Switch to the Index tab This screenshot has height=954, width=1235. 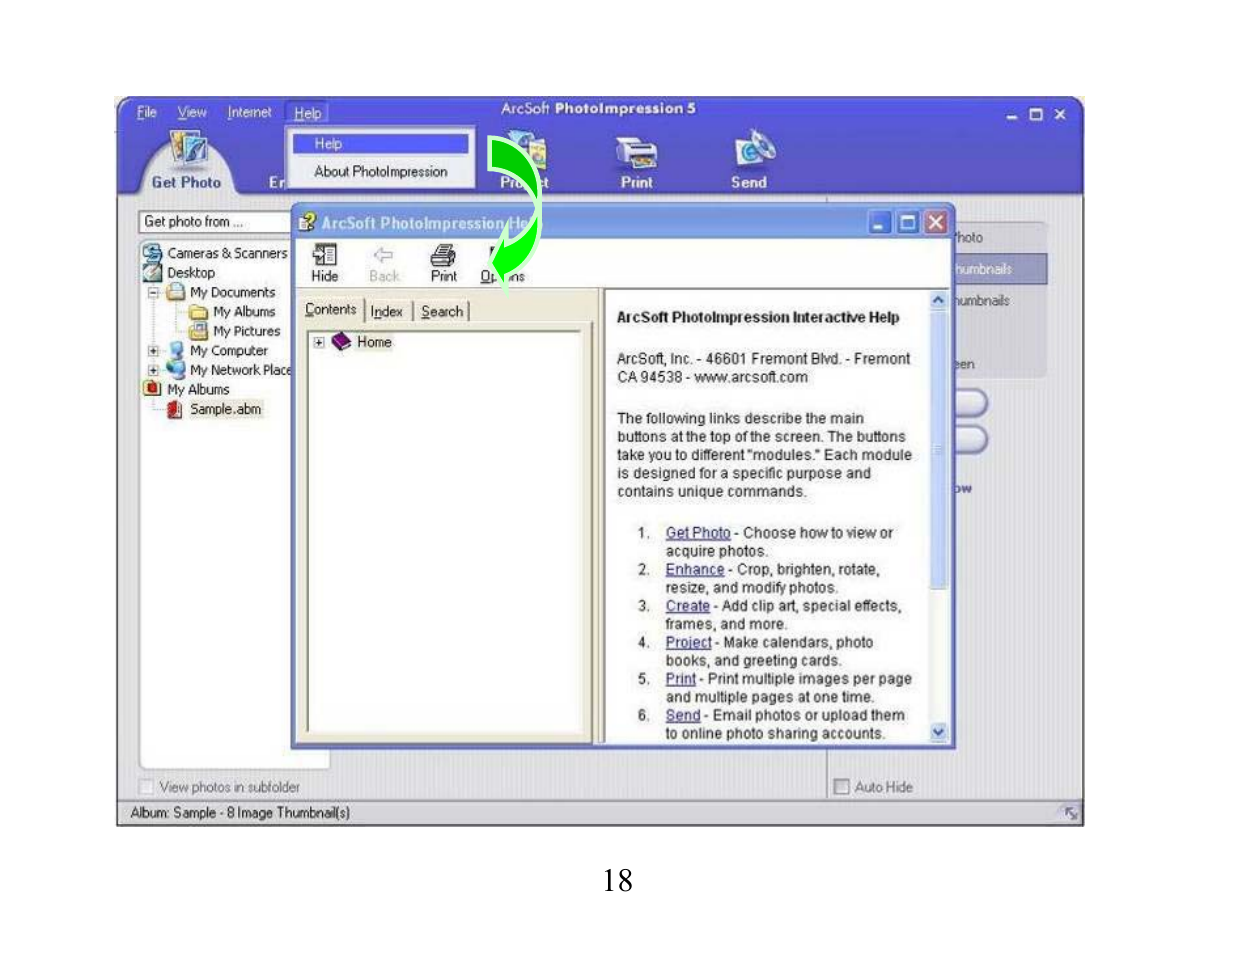[387, 311]
